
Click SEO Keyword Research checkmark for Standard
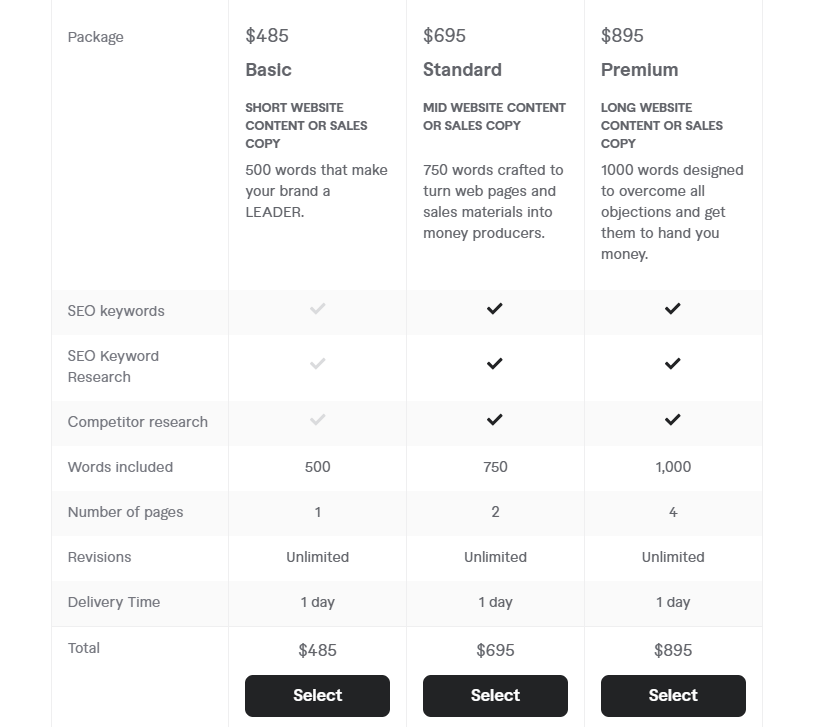tap(495, 364)
